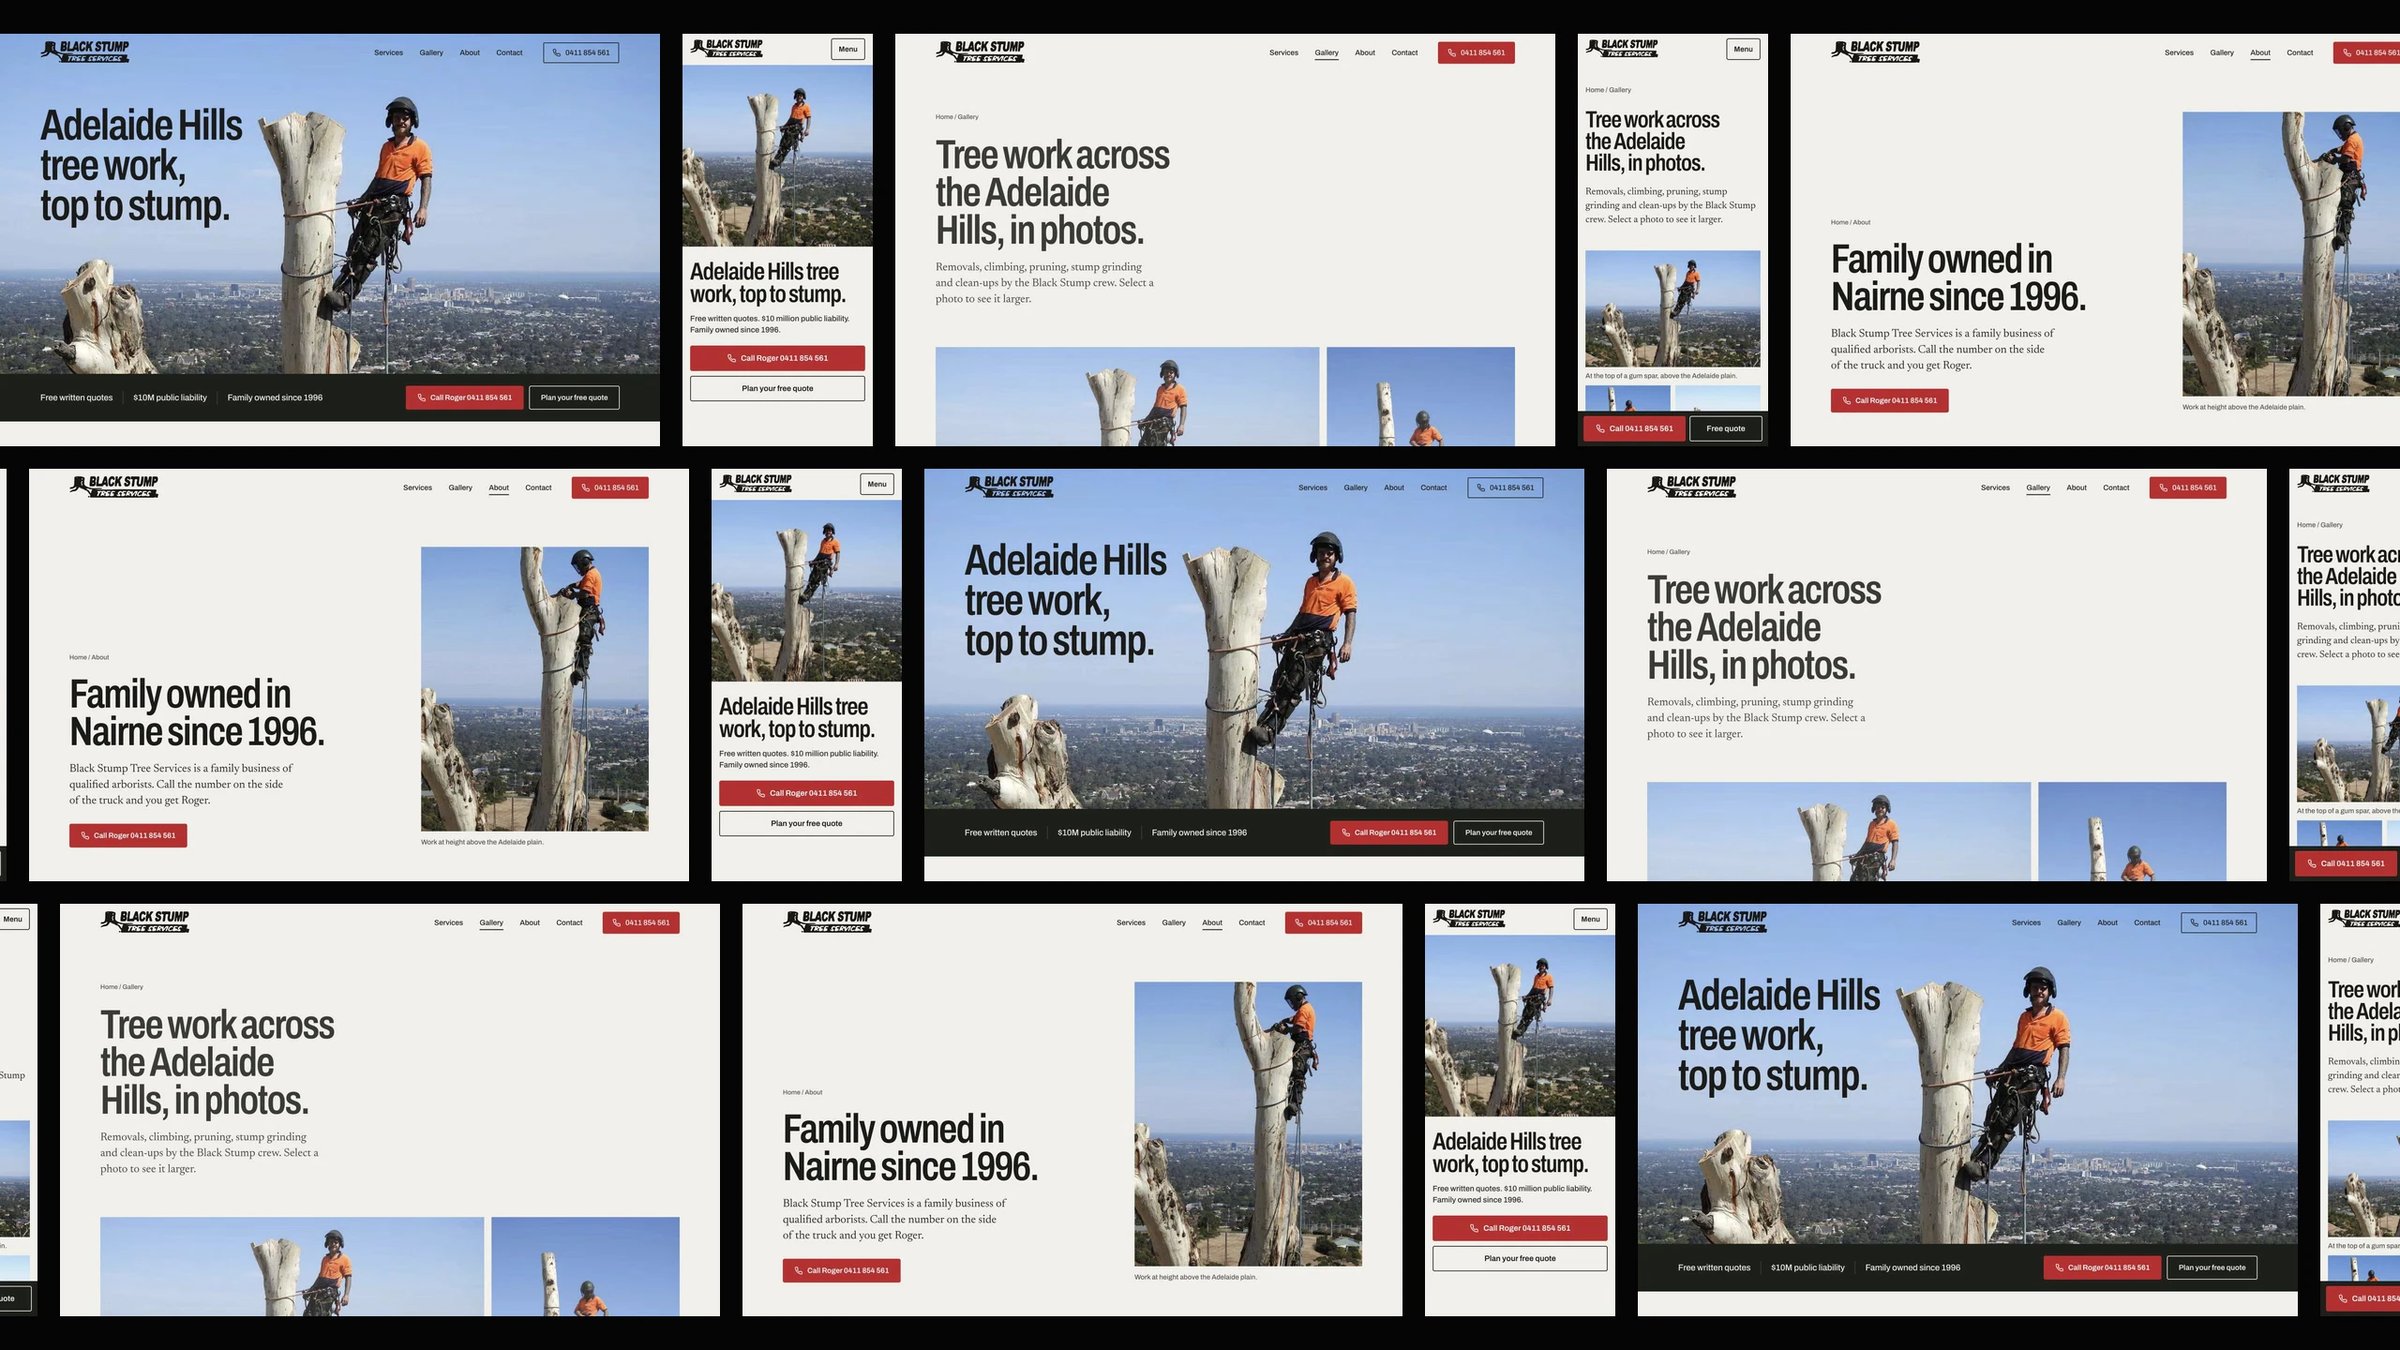Select Services in top-row desktop homepage nav
This screenshot has height=1350, width=2400.
(388, 53)
